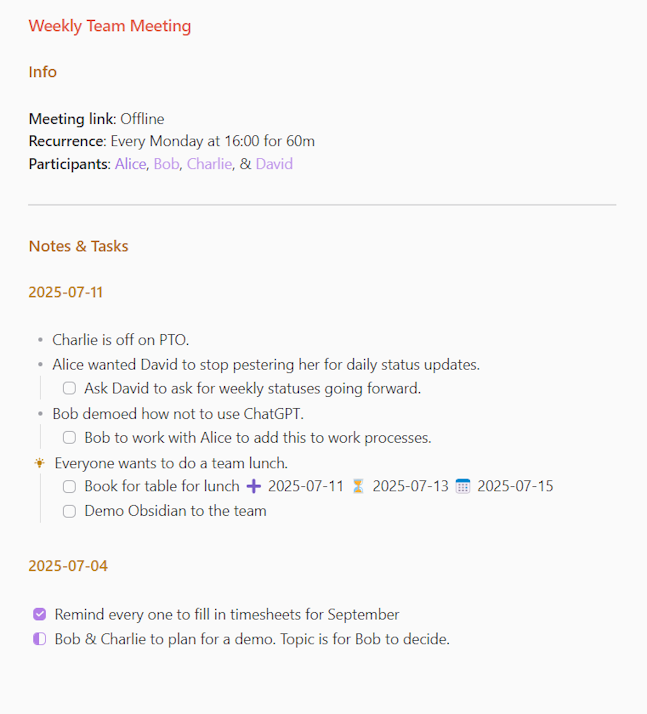Click the hourglass scheduled-date icon
Viewport: 647px width, 714px height.
point(358,486)
